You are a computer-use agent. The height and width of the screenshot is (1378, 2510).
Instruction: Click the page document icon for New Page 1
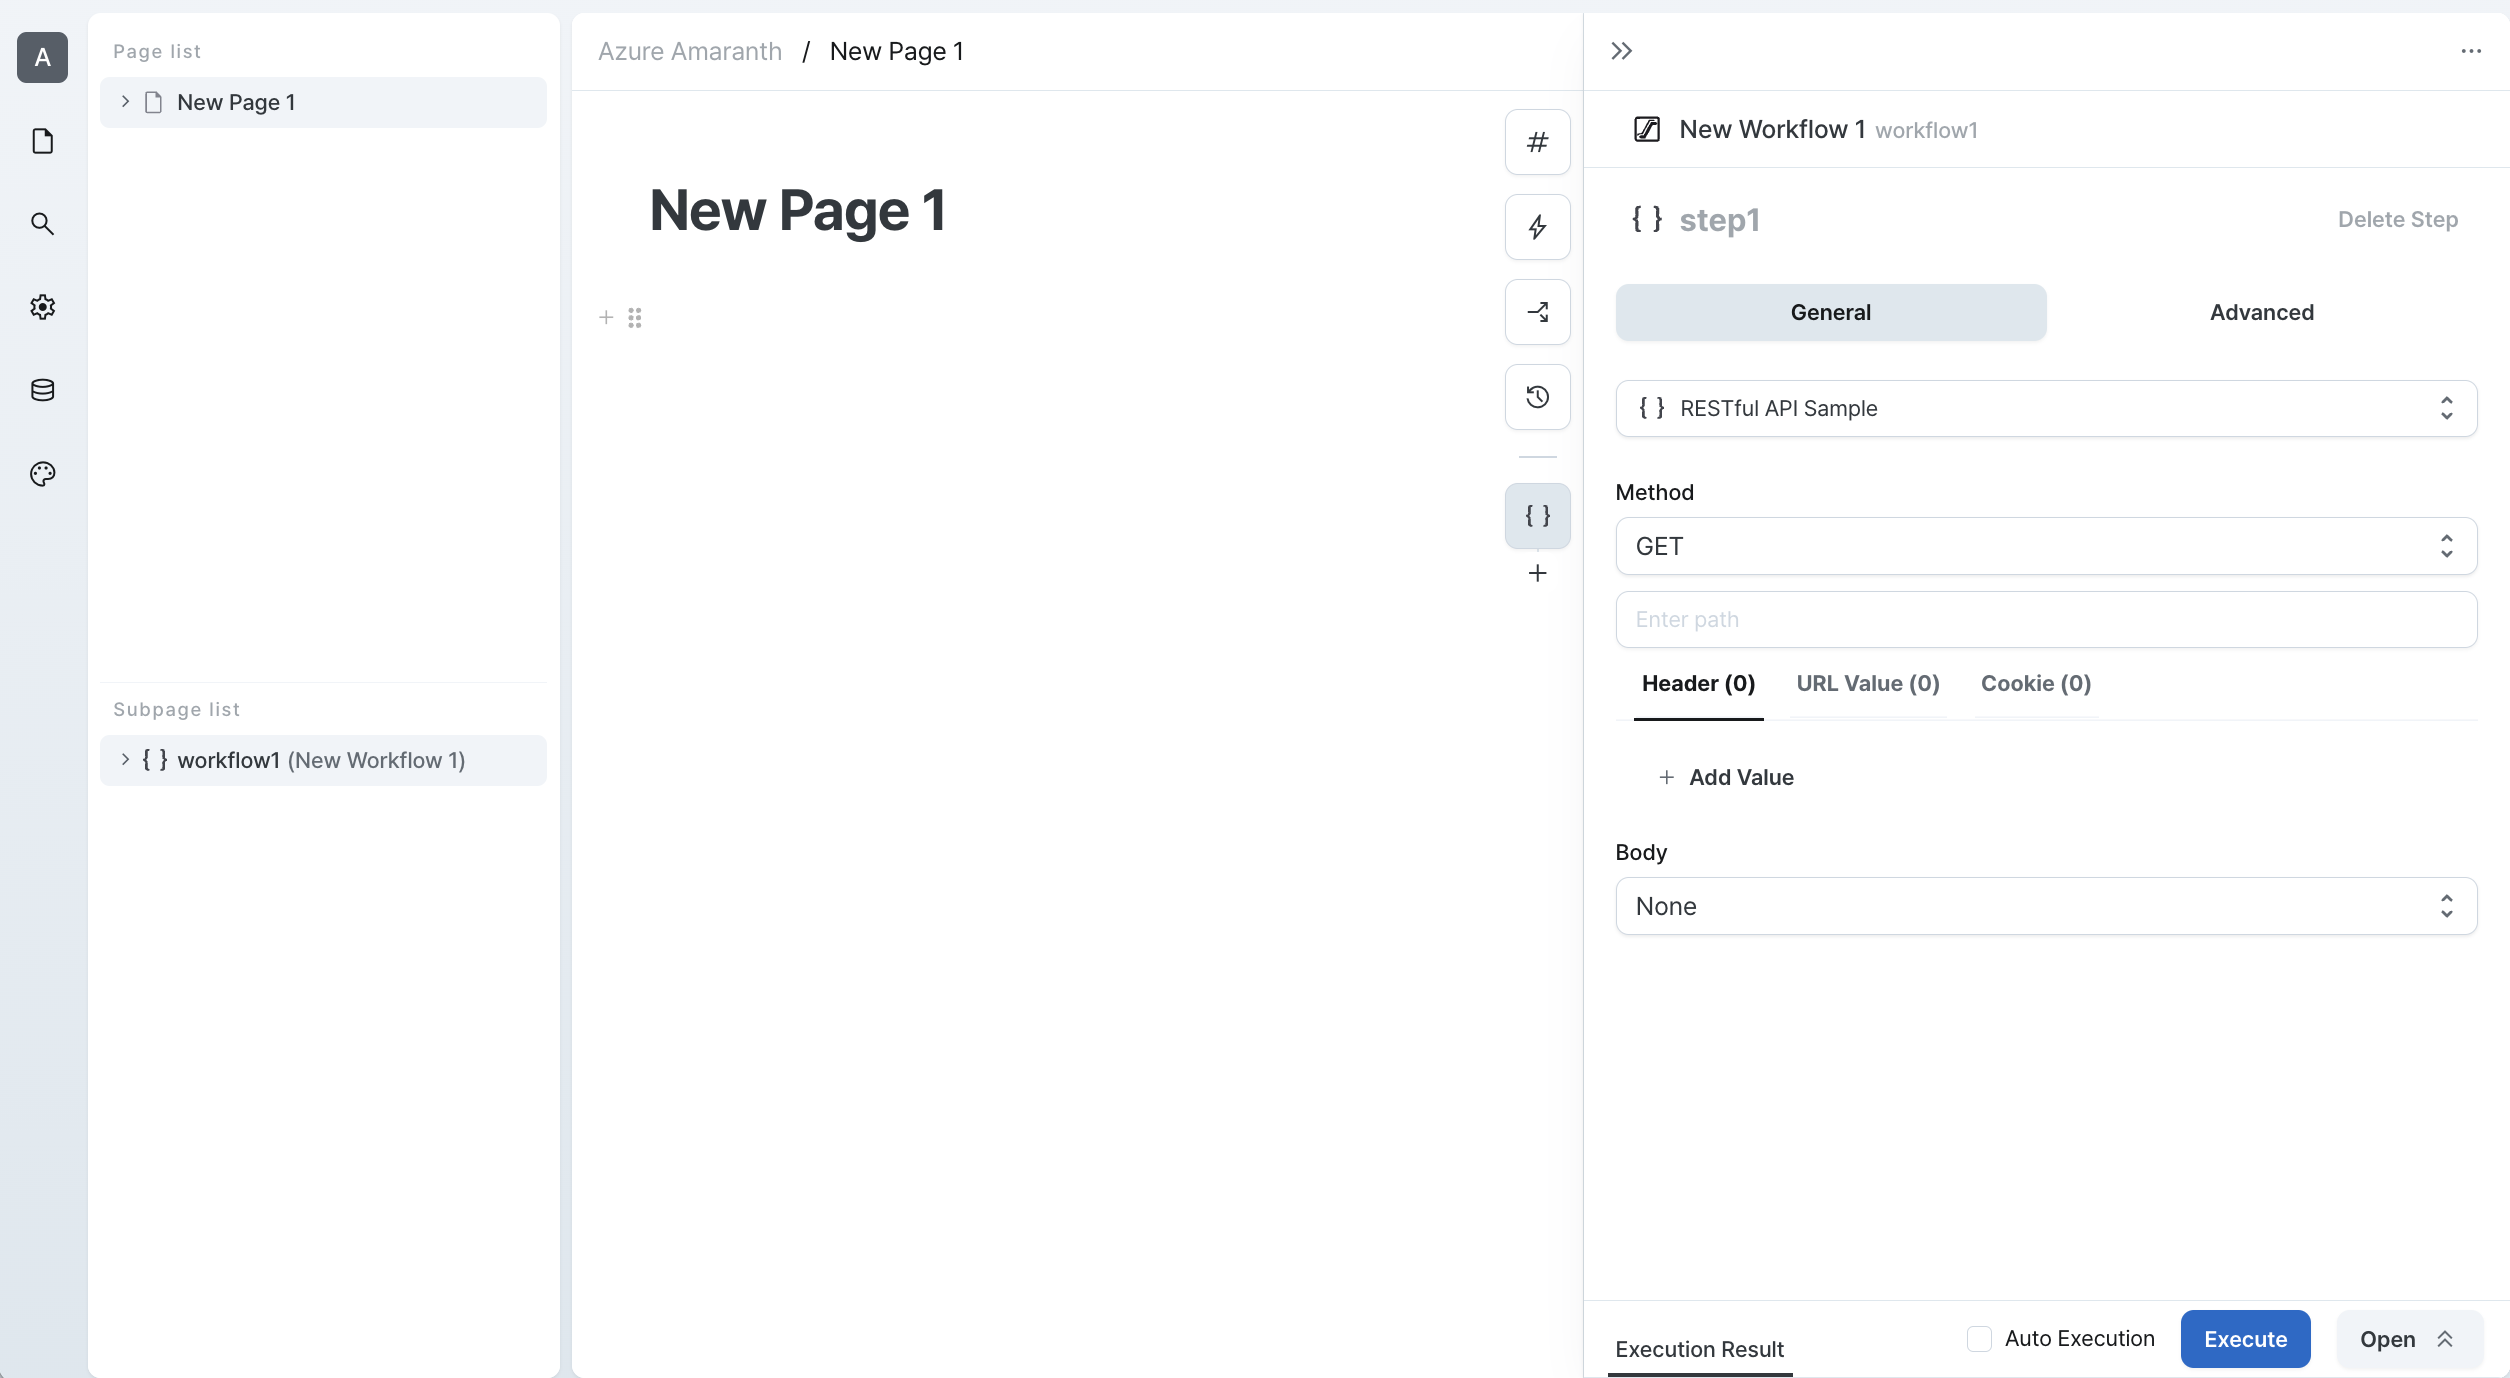pyautogui.click(x=153, y=102)
